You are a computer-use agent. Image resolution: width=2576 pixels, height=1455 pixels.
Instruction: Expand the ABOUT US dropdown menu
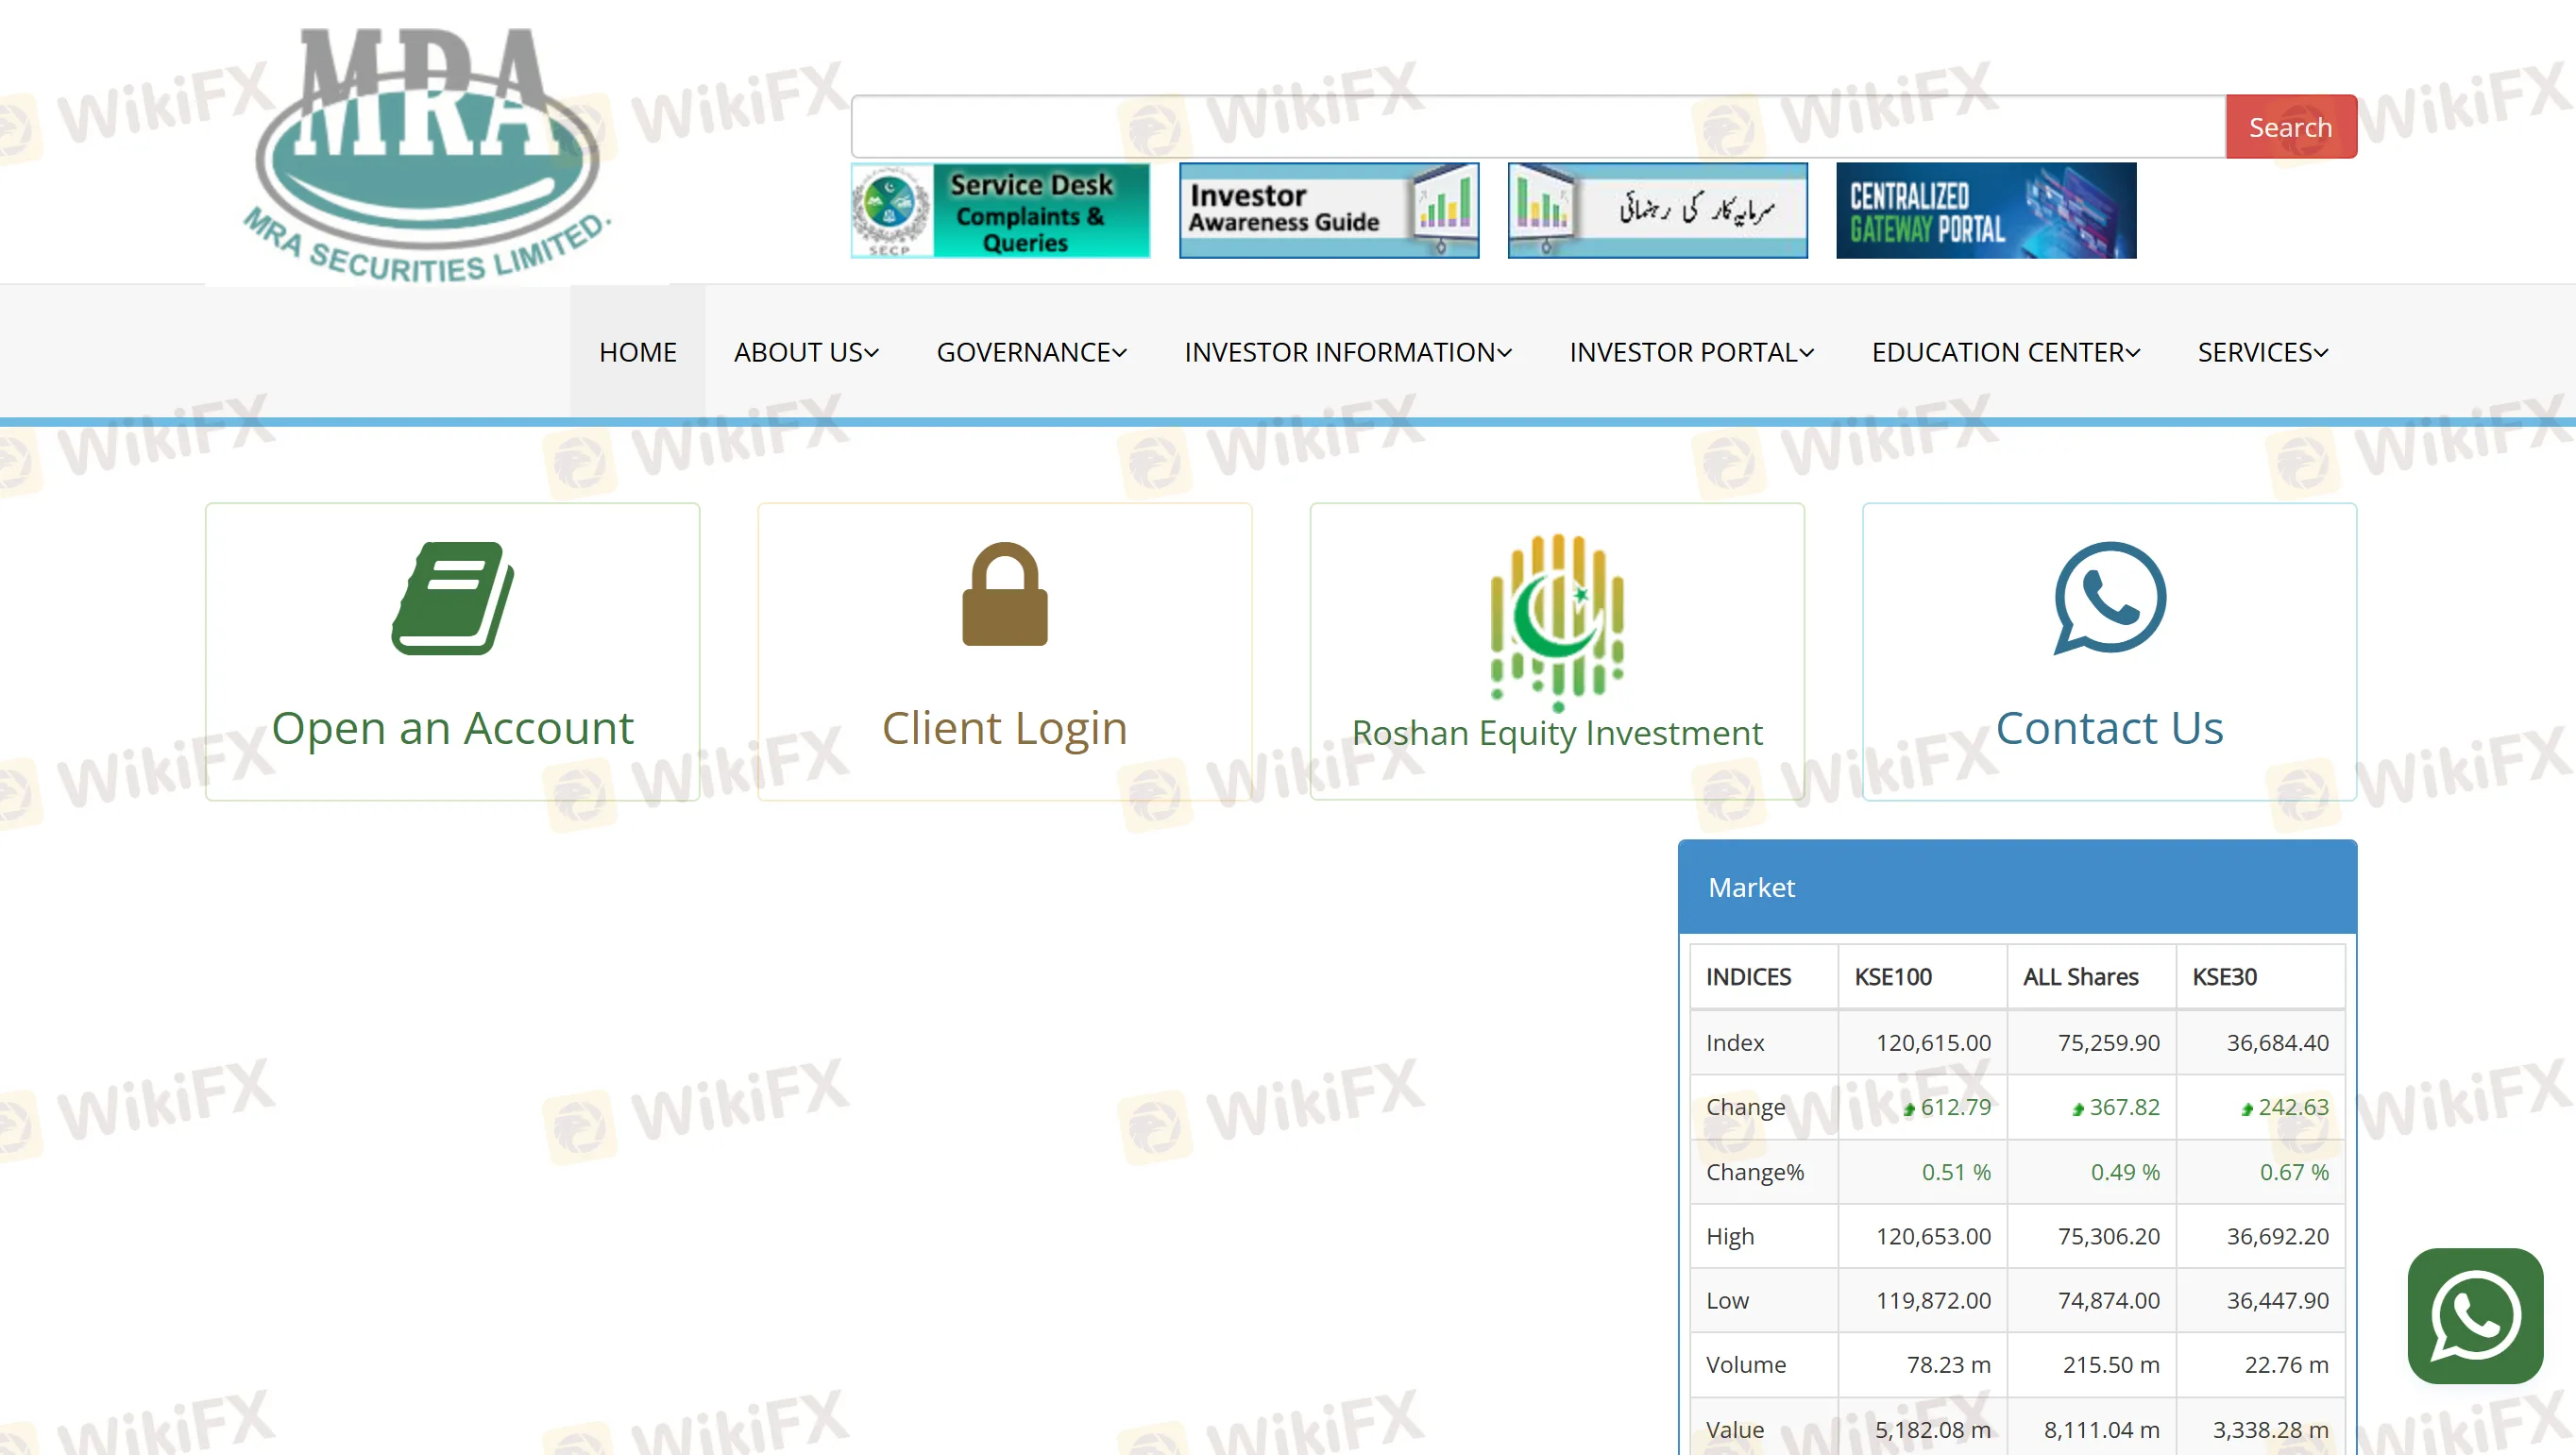(806, 352)
